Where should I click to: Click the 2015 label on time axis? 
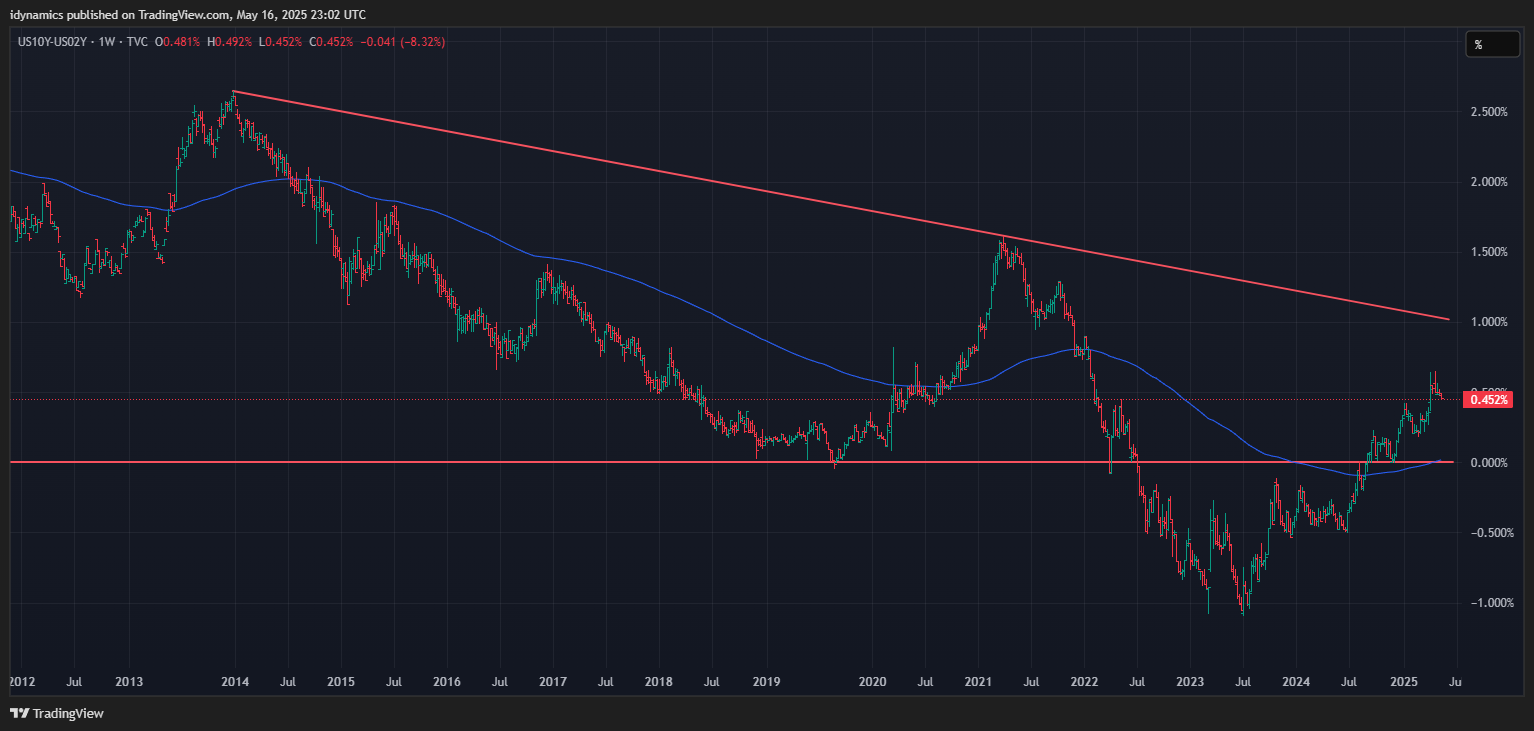[340, 682]
